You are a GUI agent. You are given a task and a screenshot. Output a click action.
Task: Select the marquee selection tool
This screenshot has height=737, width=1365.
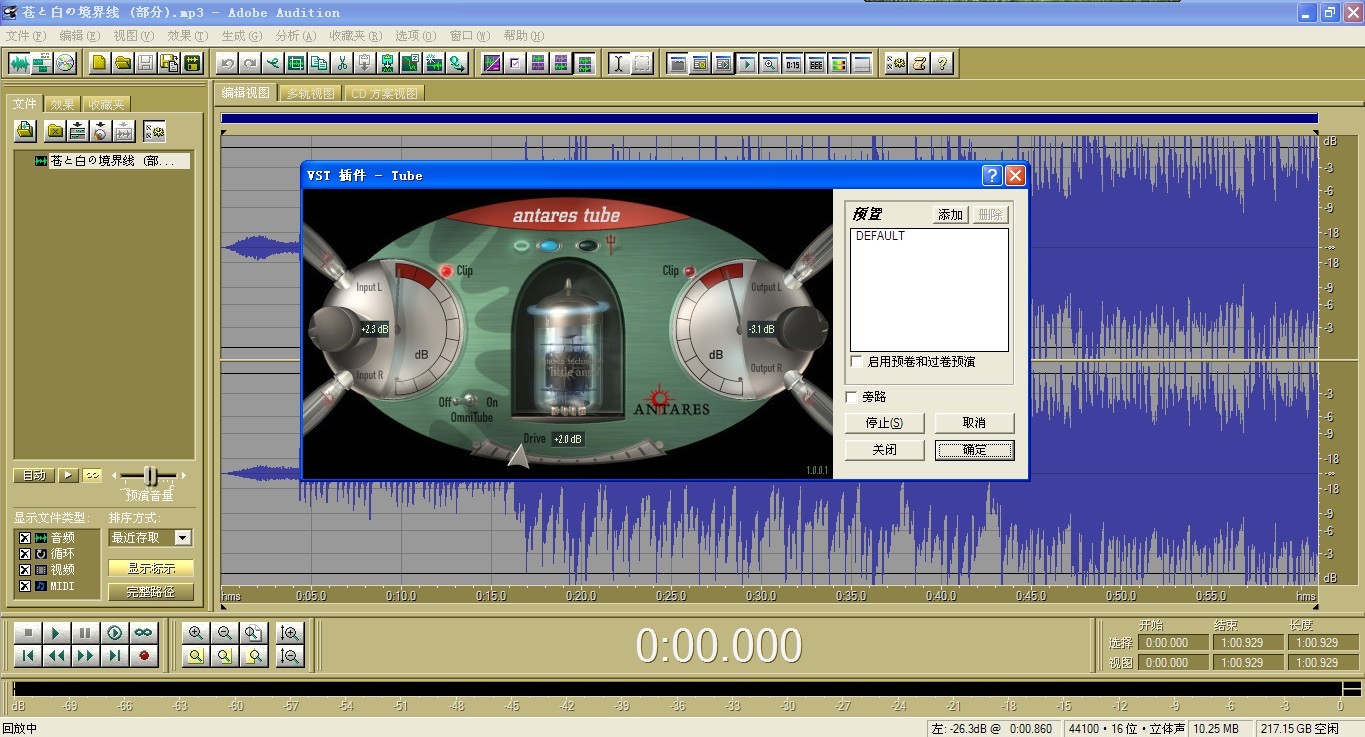click(x=642, y=63)
